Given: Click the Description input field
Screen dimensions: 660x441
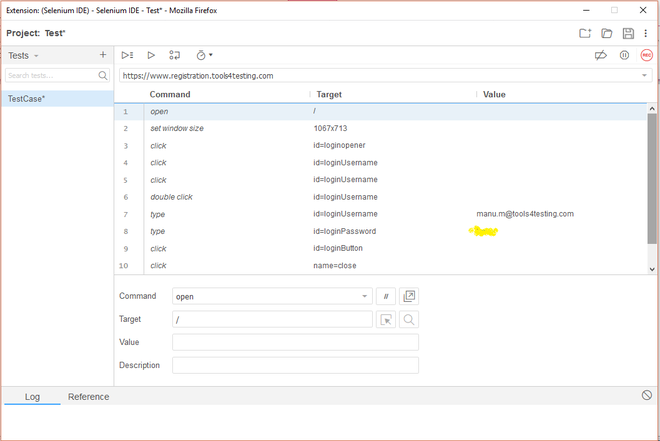Looking at the screenshot, I should 295,365.
